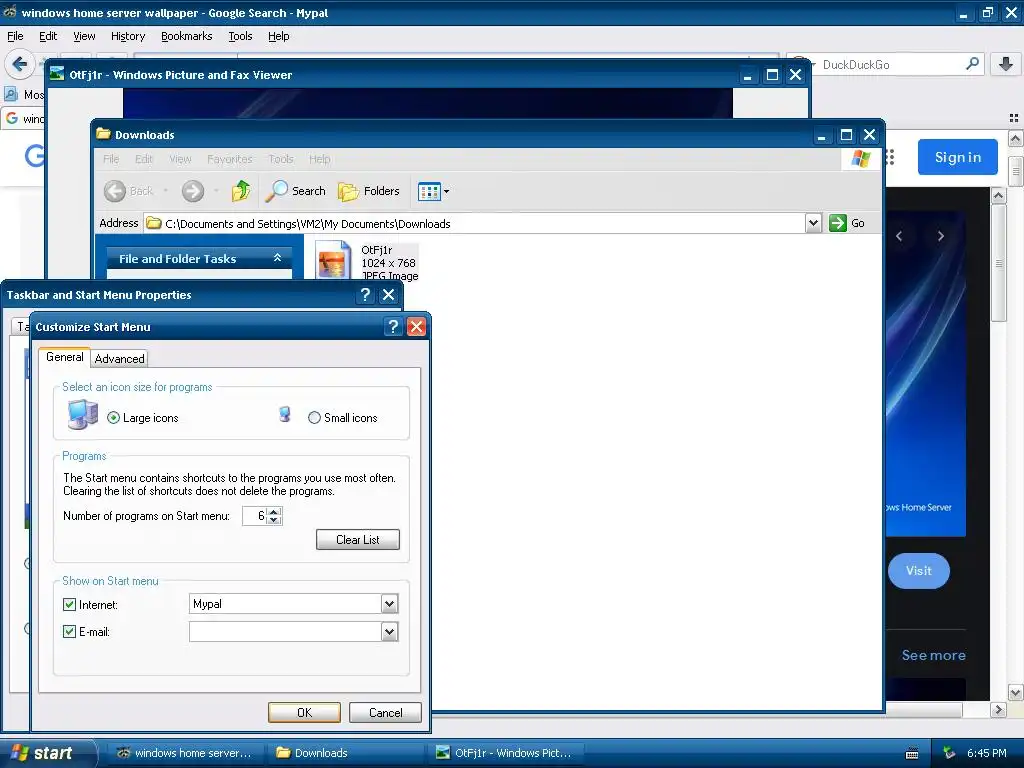The height and width of the screenshot is (768, 1024).
Task: Click browser horizontal scrollbar right arrow
Action: 998,709
